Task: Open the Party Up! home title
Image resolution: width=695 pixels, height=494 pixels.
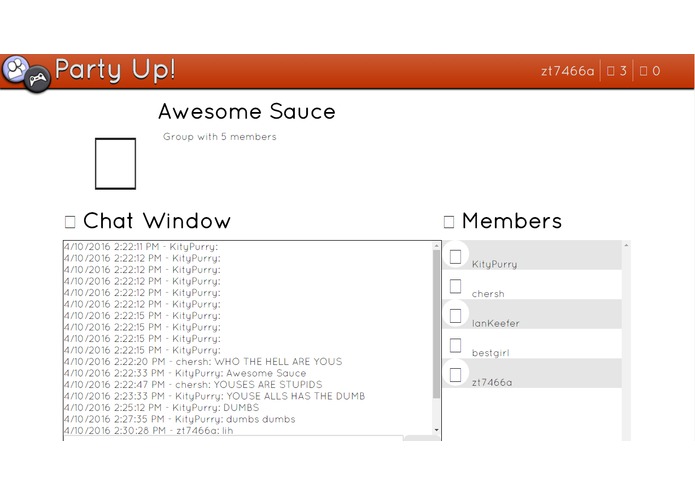Action: (115, 70)
